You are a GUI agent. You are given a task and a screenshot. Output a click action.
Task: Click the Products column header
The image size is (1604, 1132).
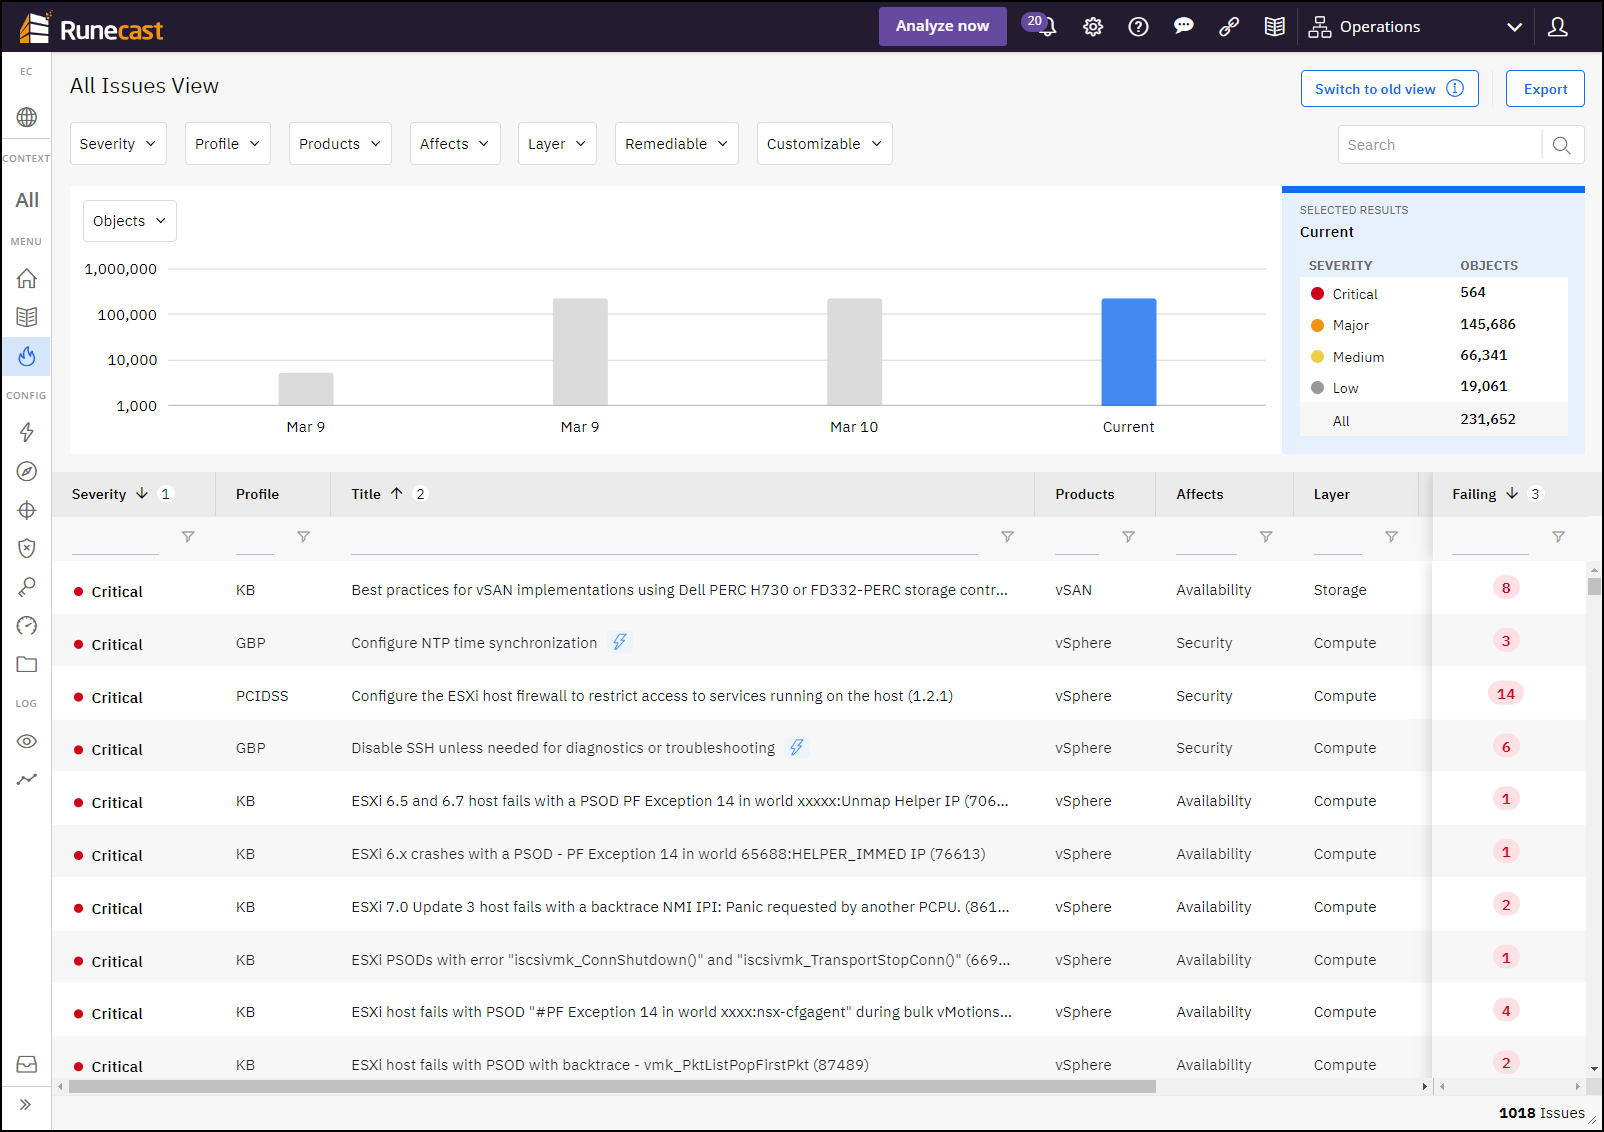(1085, 494)
